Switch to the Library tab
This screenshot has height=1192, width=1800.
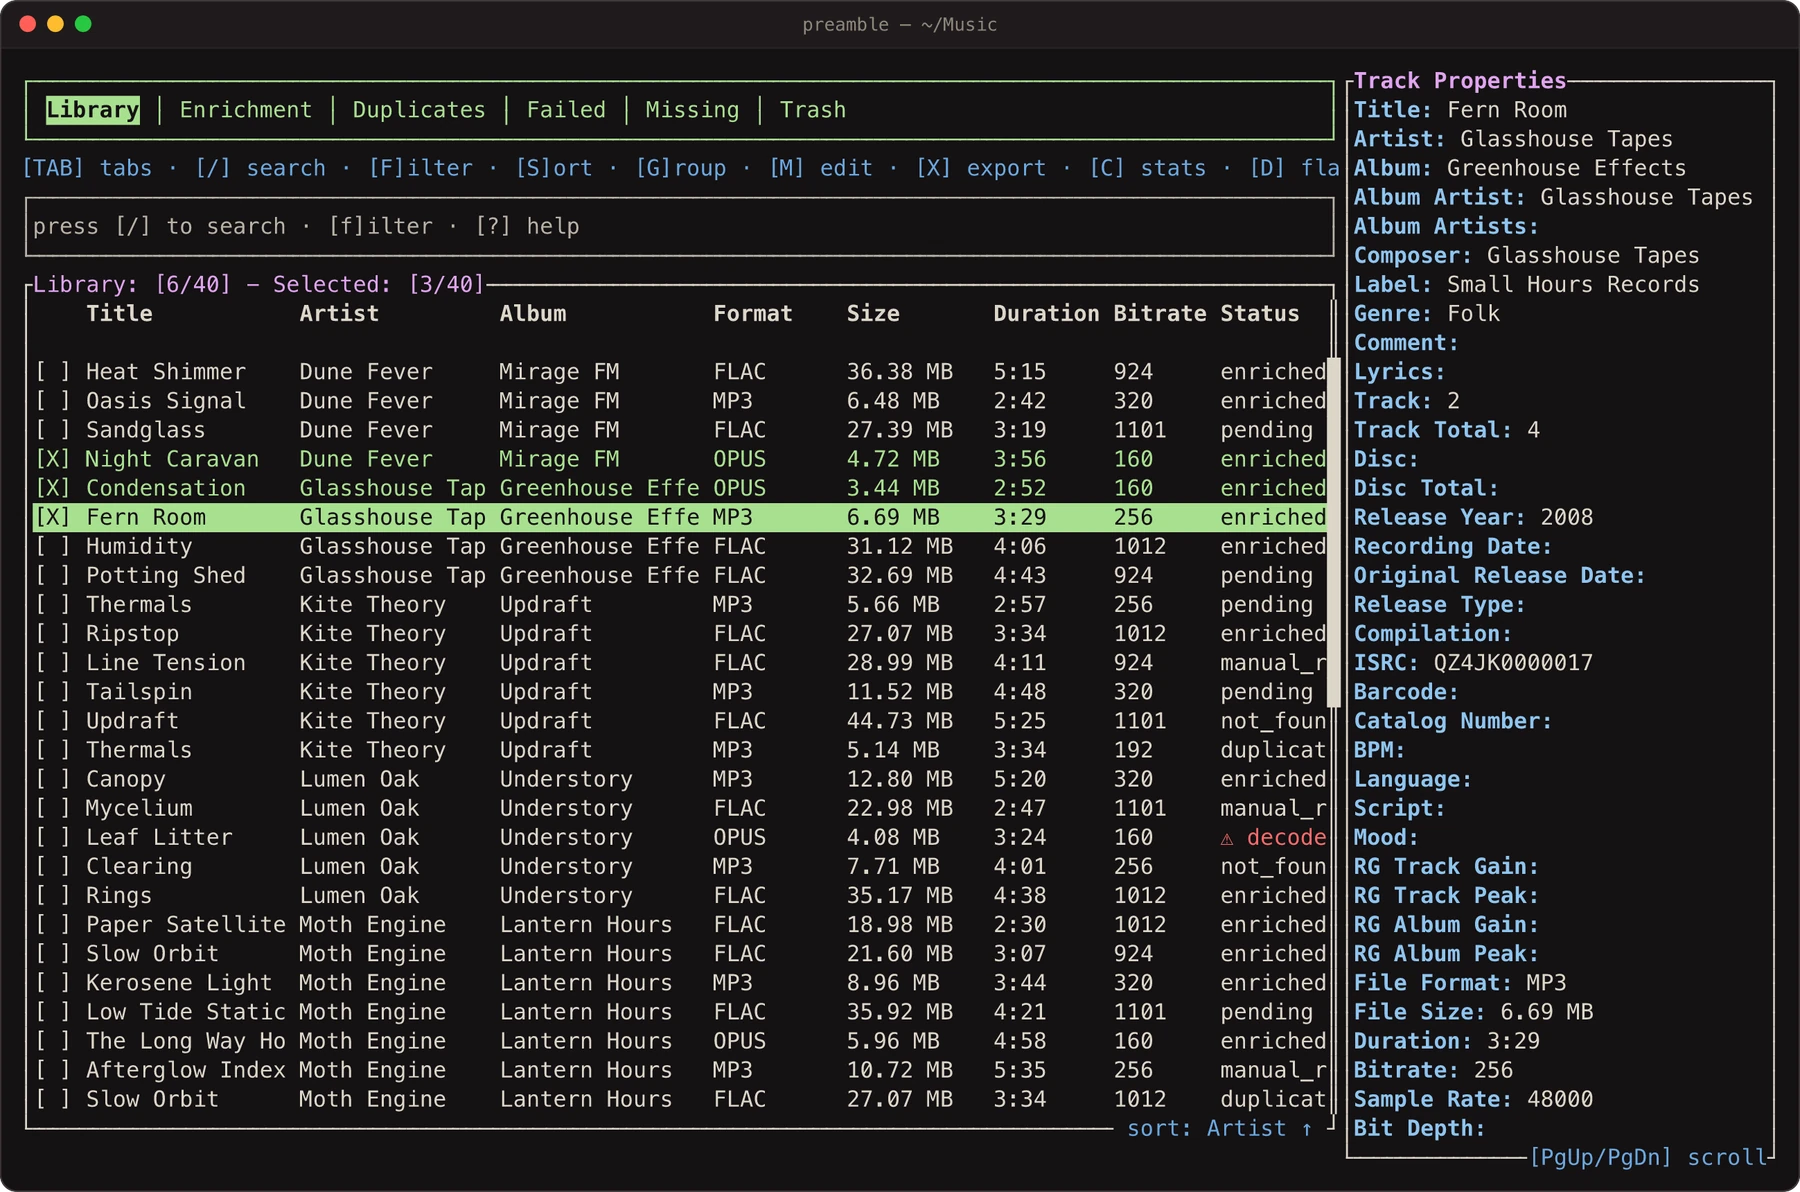(x=93, y=110)
